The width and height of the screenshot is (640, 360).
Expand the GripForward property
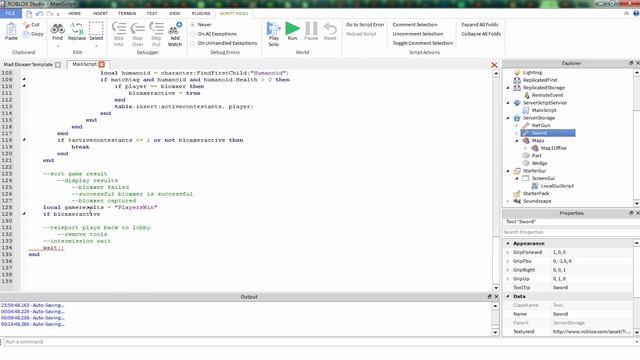click(x=508, y=252)
